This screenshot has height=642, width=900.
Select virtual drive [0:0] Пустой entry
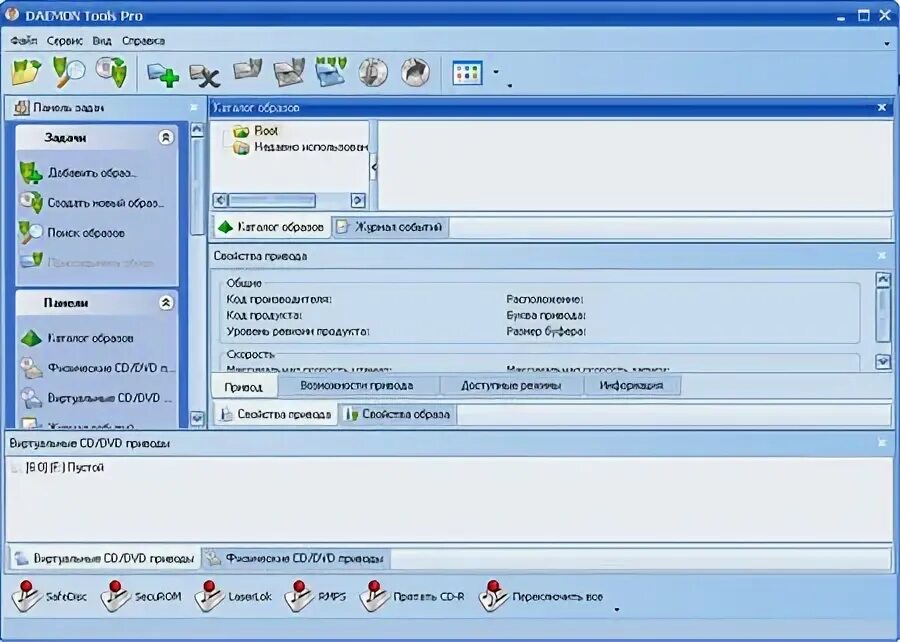[57, 468]
